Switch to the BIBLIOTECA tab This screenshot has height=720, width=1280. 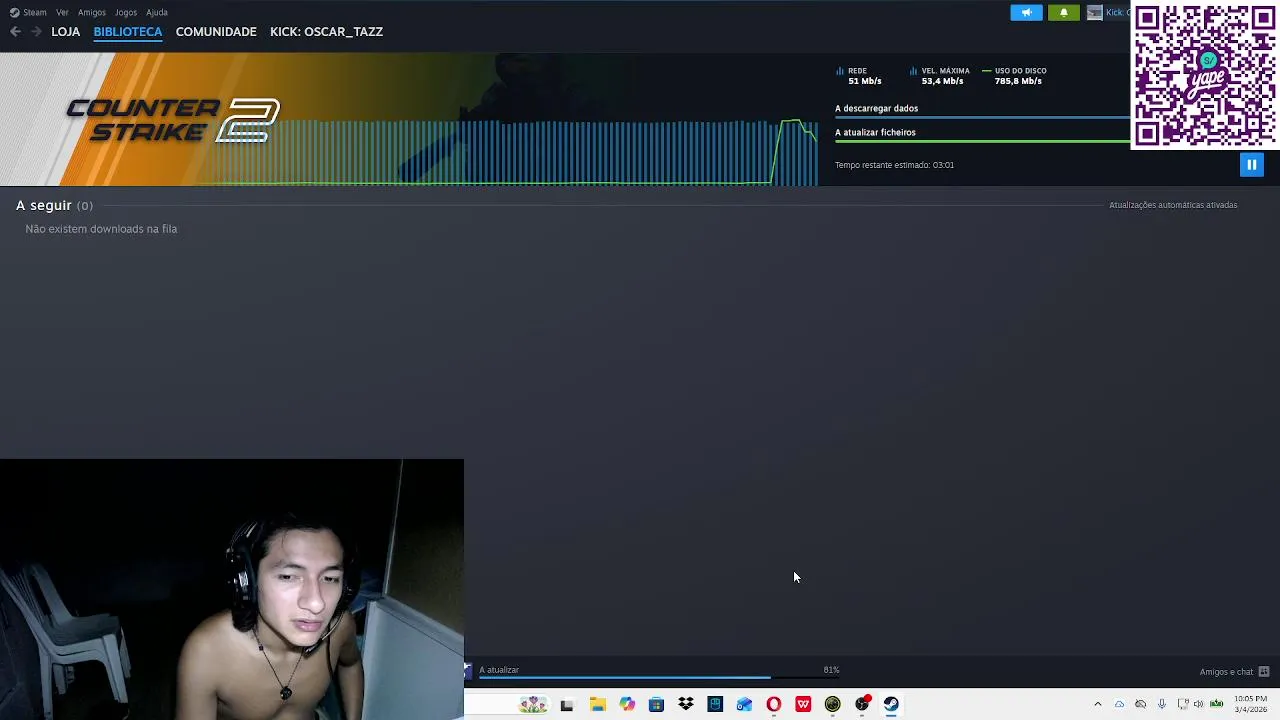128,32
